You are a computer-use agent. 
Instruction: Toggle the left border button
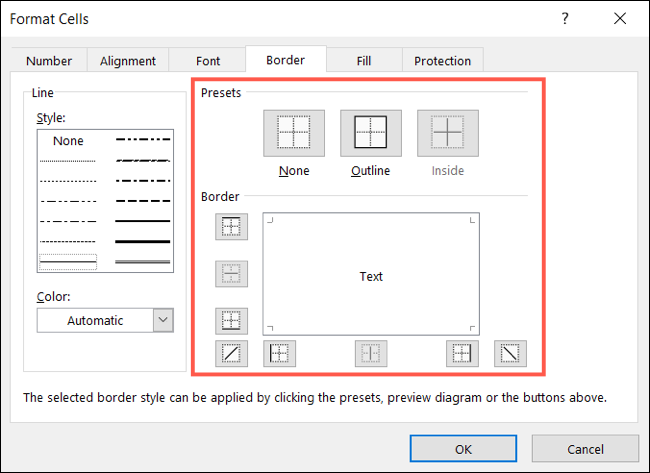click(x=279, y=353)
